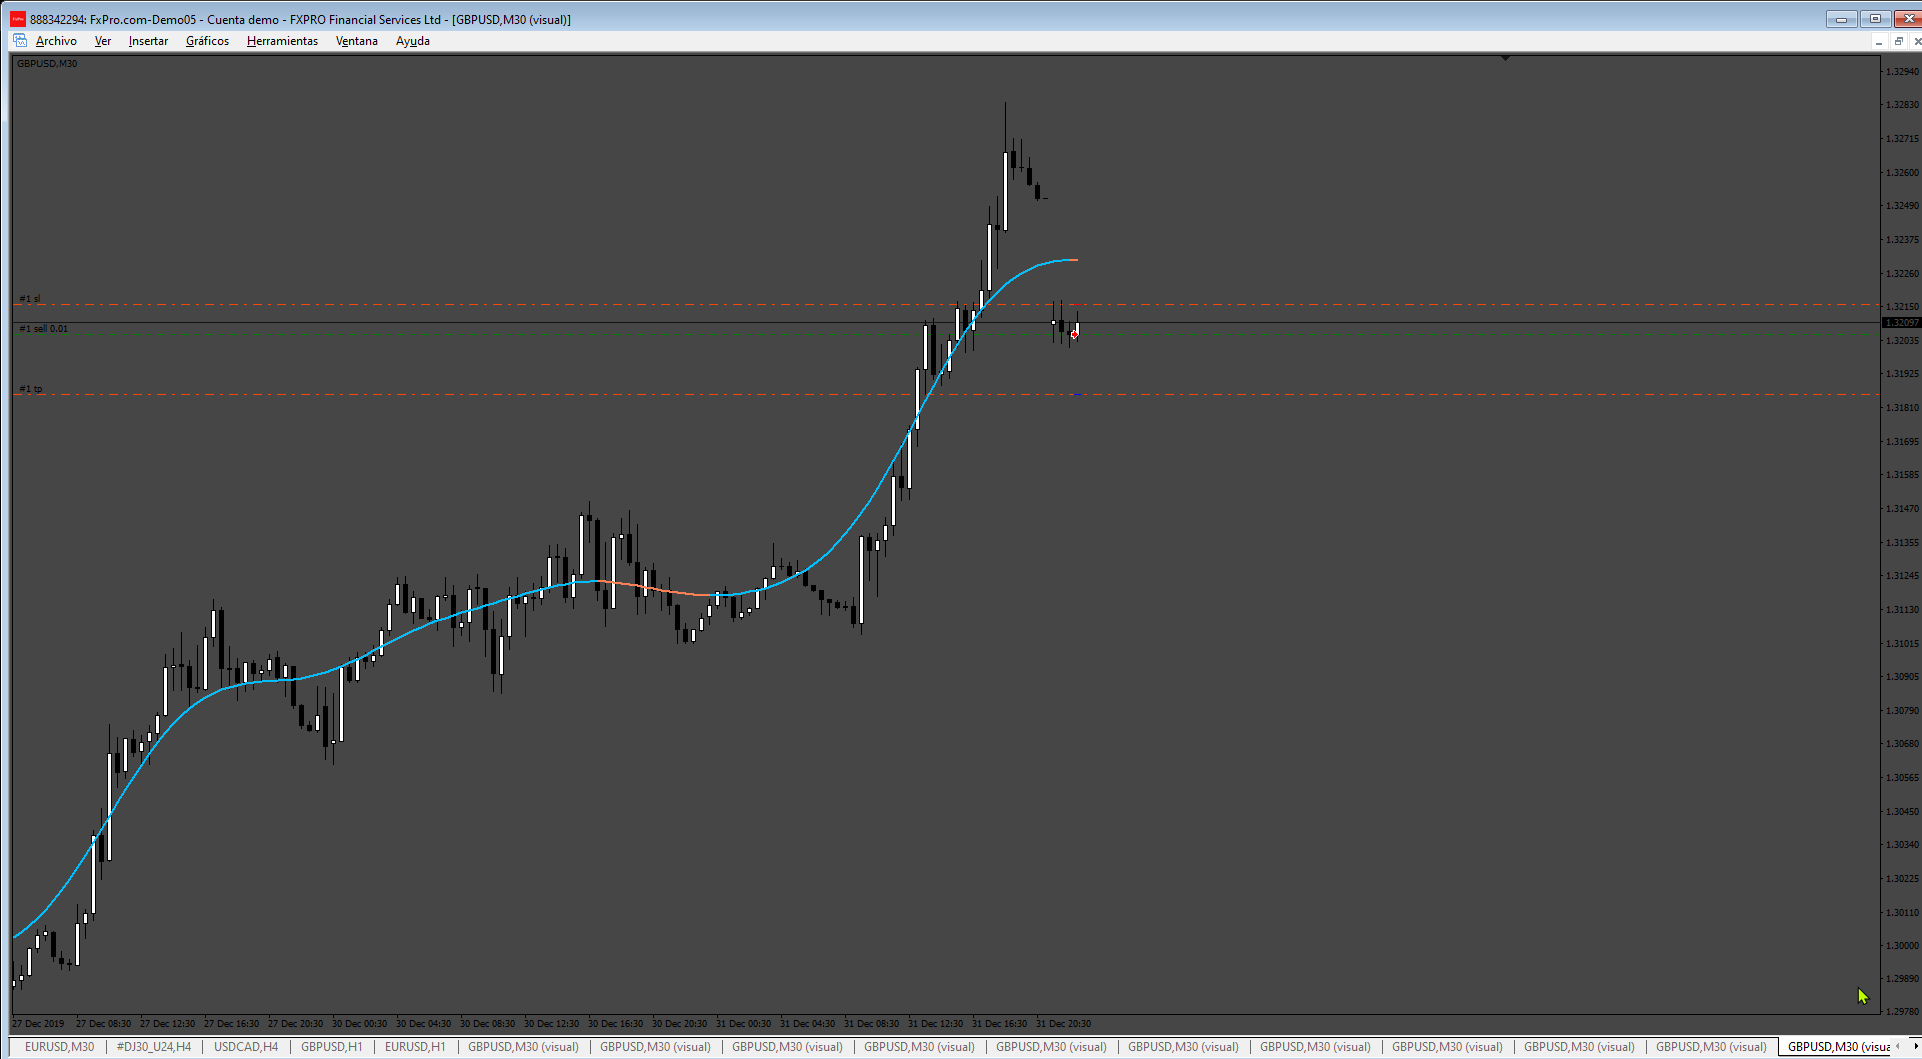This screenshot has height=1059, width=1922.
Task: Select the #1 sell 0.01 order label
Action: click(44, 328)
